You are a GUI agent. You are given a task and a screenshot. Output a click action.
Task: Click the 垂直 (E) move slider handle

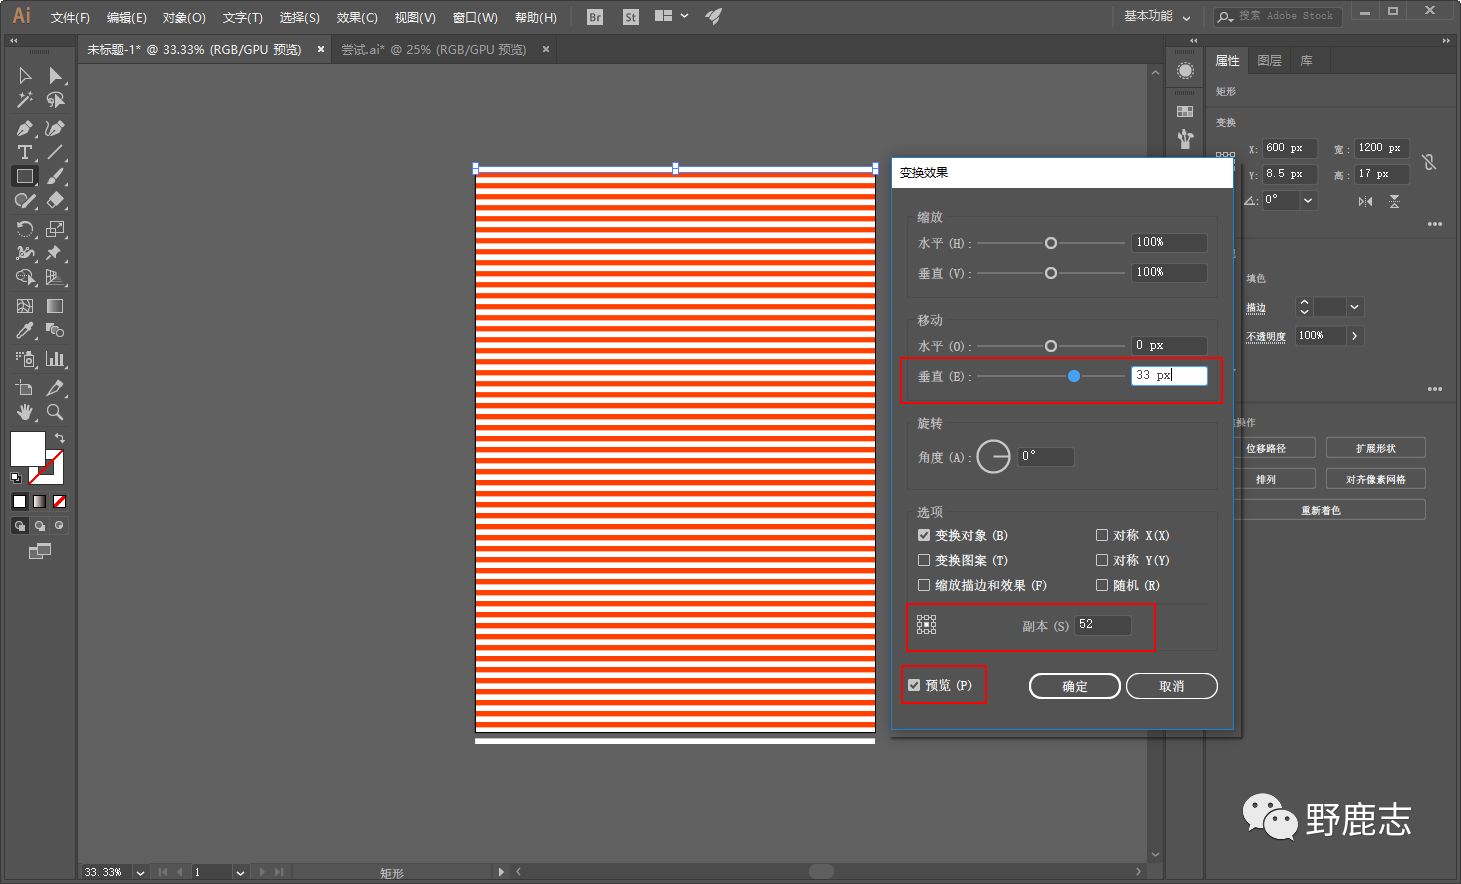click(x=1073, y=376)
